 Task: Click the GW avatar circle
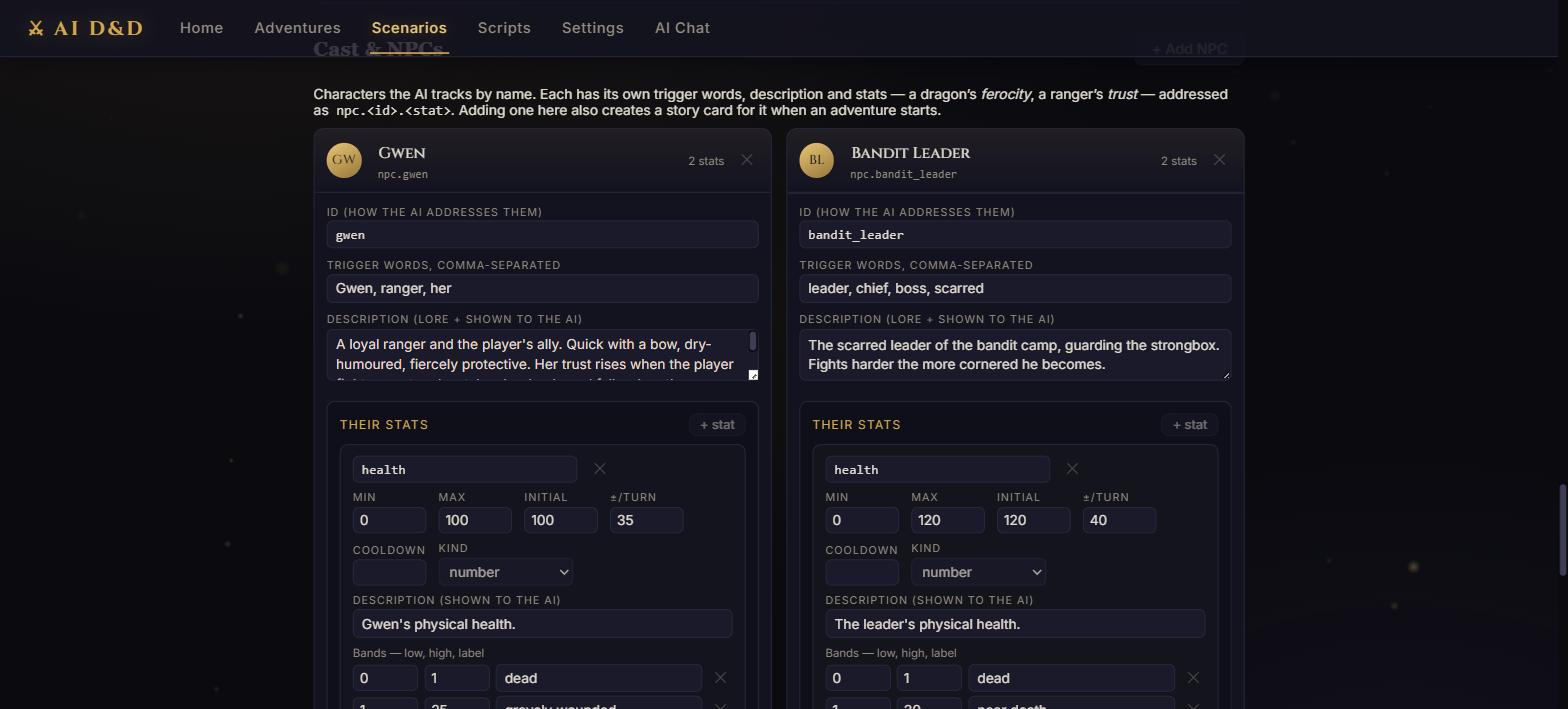[344, 160]
